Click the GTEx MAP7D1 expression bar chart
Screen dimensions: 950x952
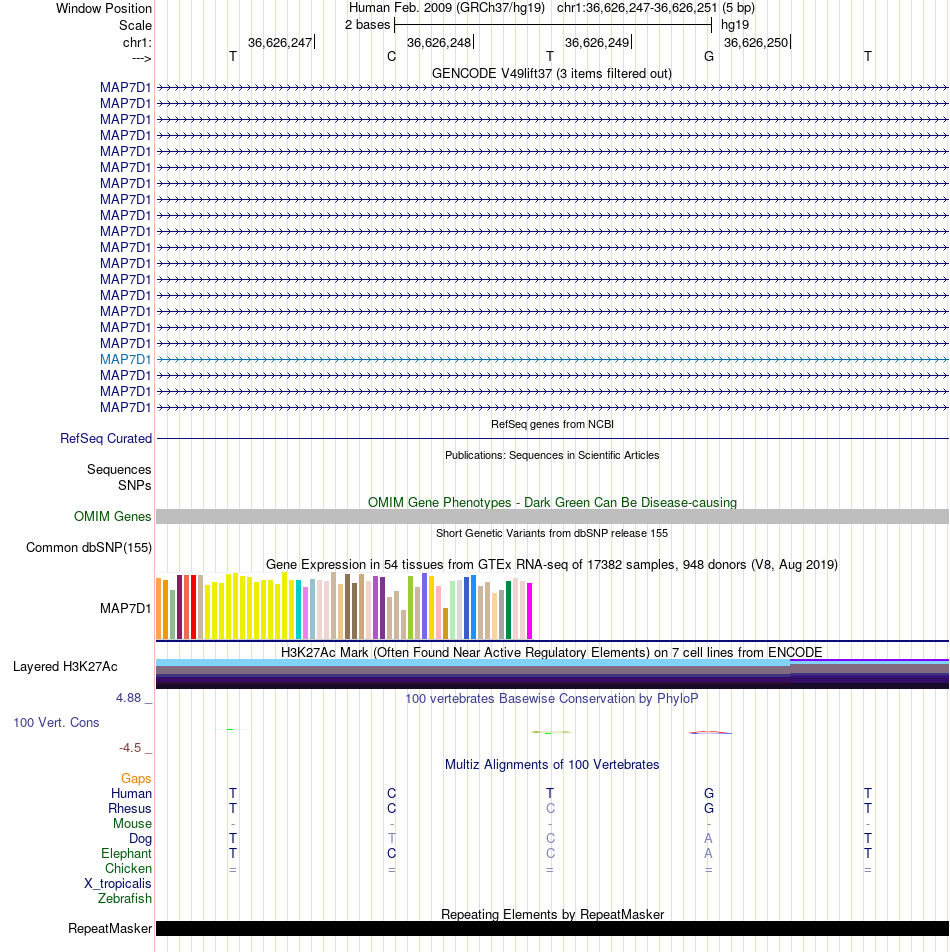(344, 606)
